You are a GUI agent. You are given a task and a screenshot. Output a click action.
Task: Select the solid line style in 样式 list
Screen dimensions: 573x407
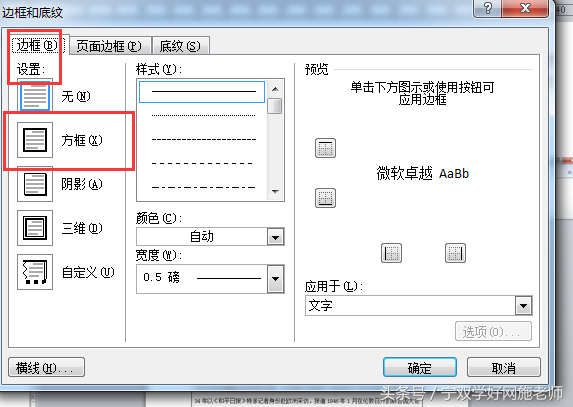tap(202, 92)
